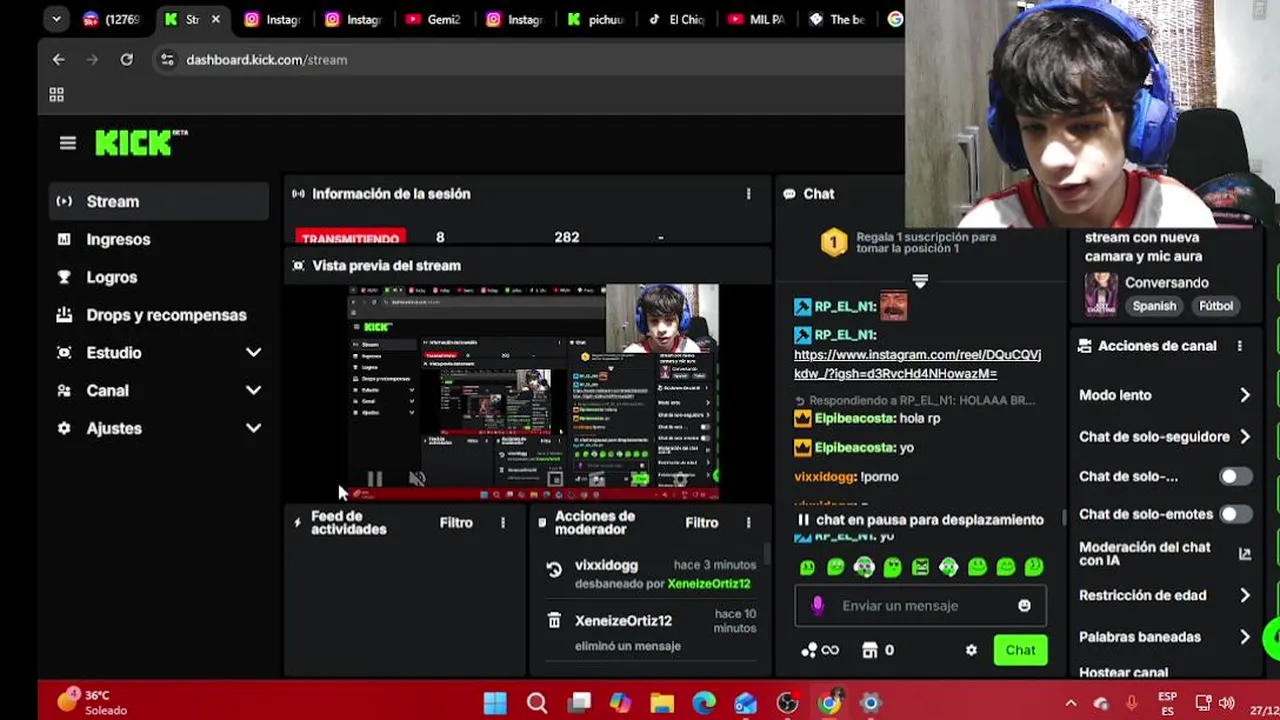1280x720 pixels.
Task: Click the undo unban icon beside vixxidogg
Action: [554, 570]
